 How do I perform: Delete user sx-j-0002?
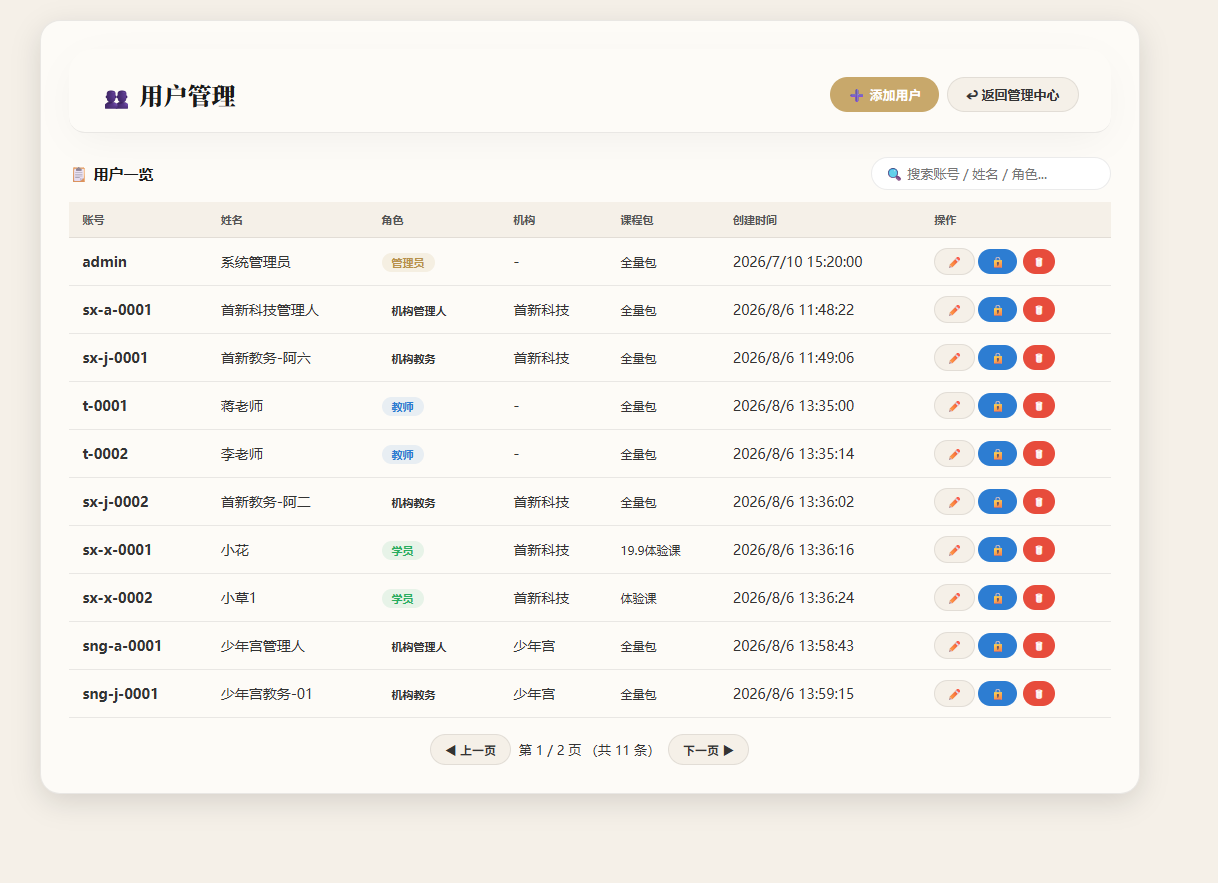click(x=1039, y=502)
